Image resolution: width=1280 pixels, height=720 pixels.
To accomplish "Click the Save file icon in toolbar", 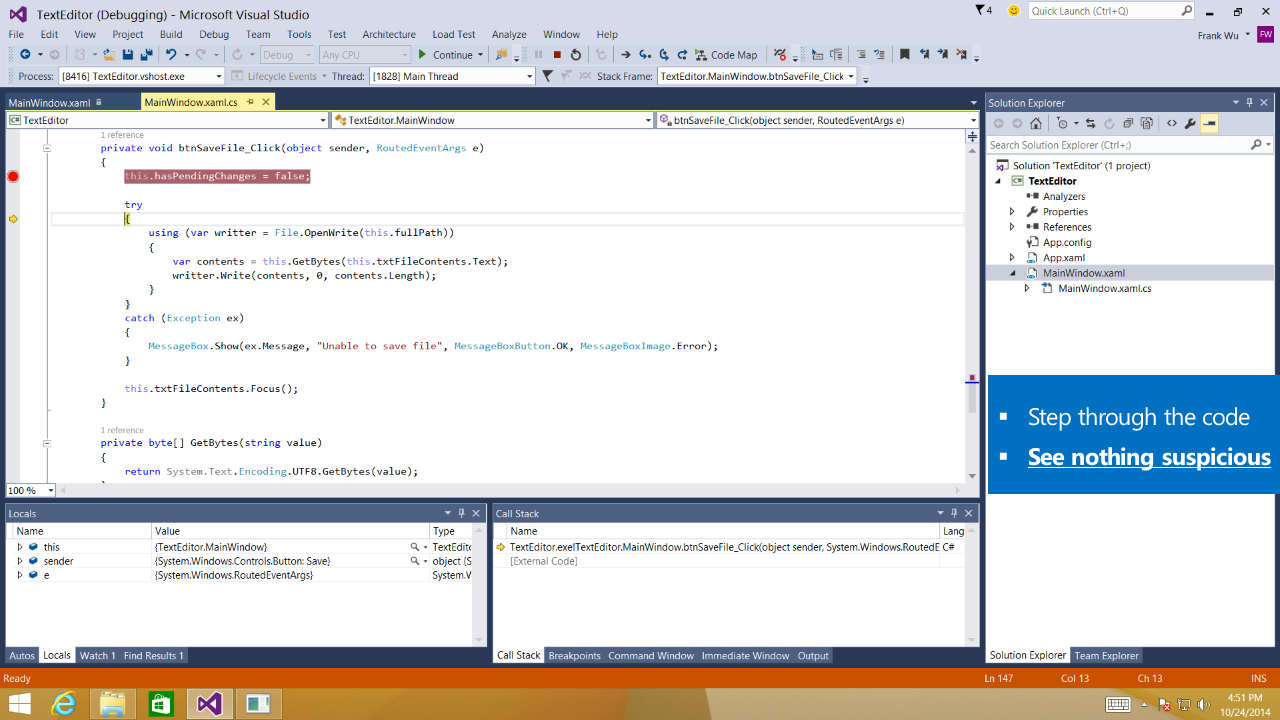I will [x=128, y=55].
